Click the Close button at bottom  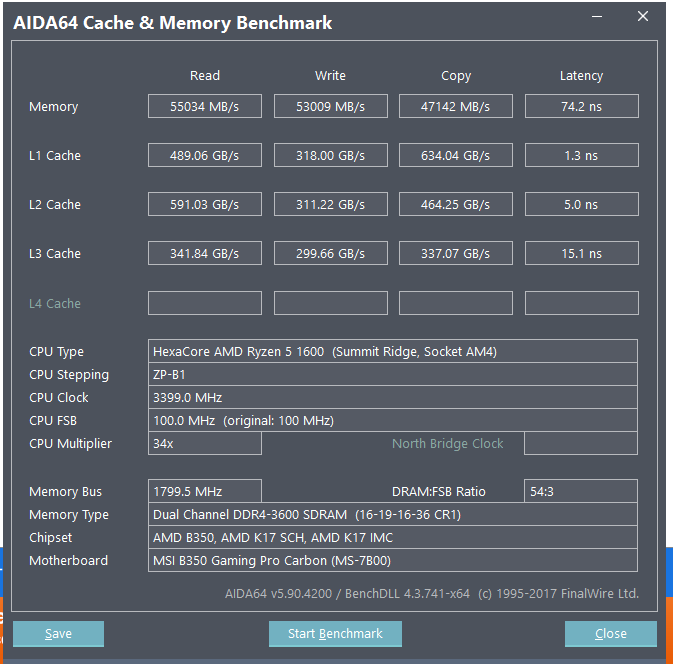(611, 634)
